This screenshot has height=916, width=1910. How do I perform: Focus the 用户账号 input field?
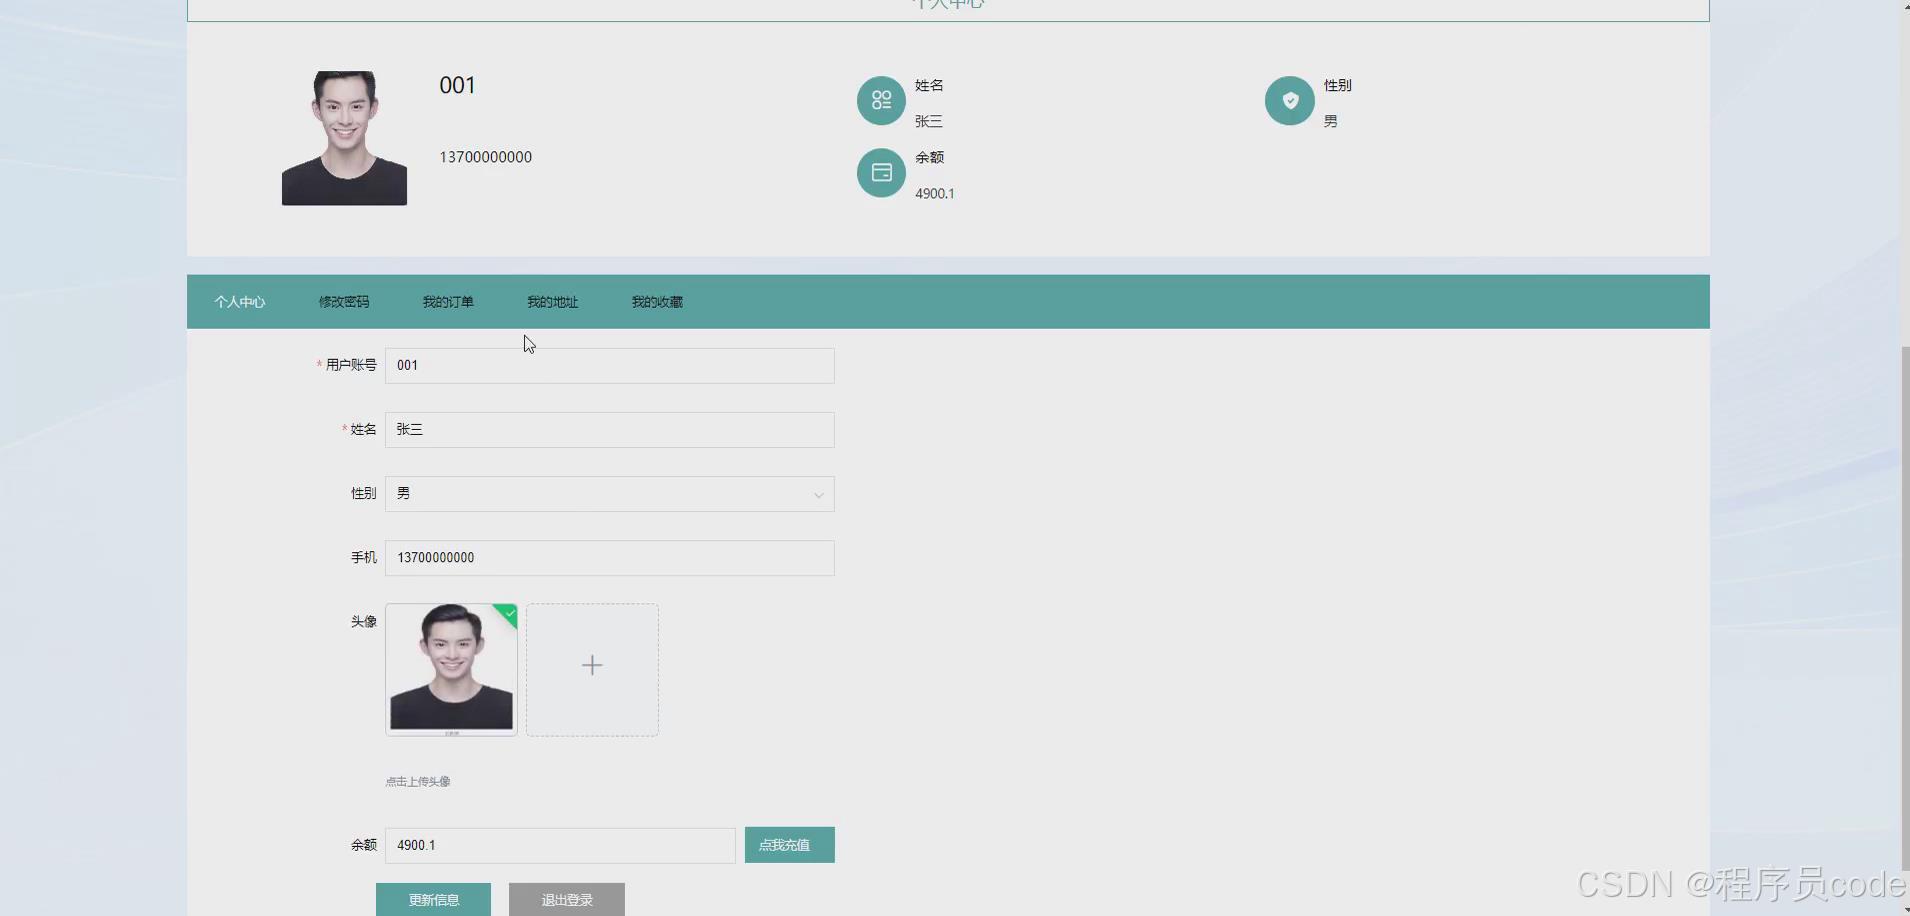[x=610, y=366]
